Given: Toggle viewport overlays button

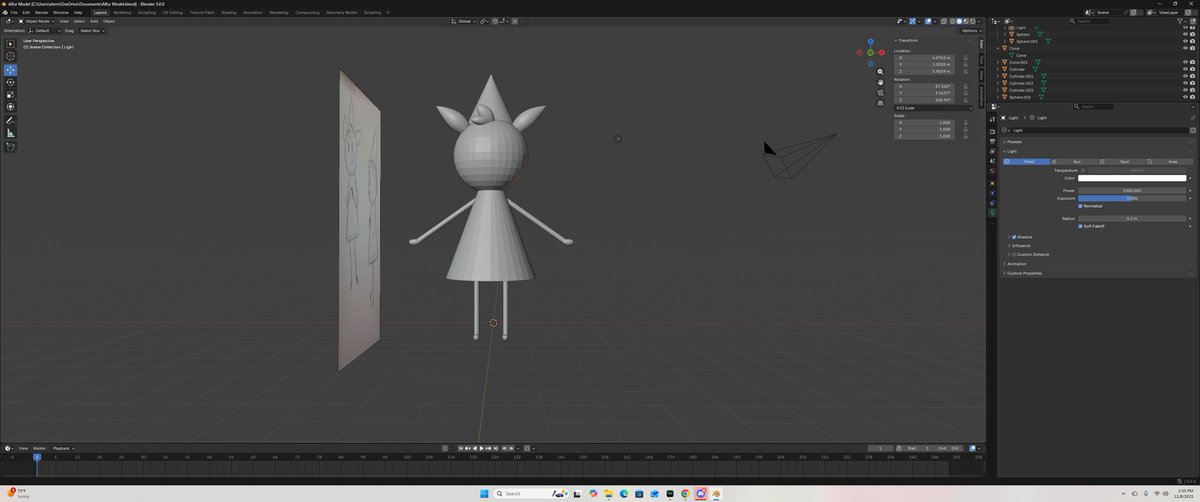Looking at the screenshot, I should click(x=927, y=20).
